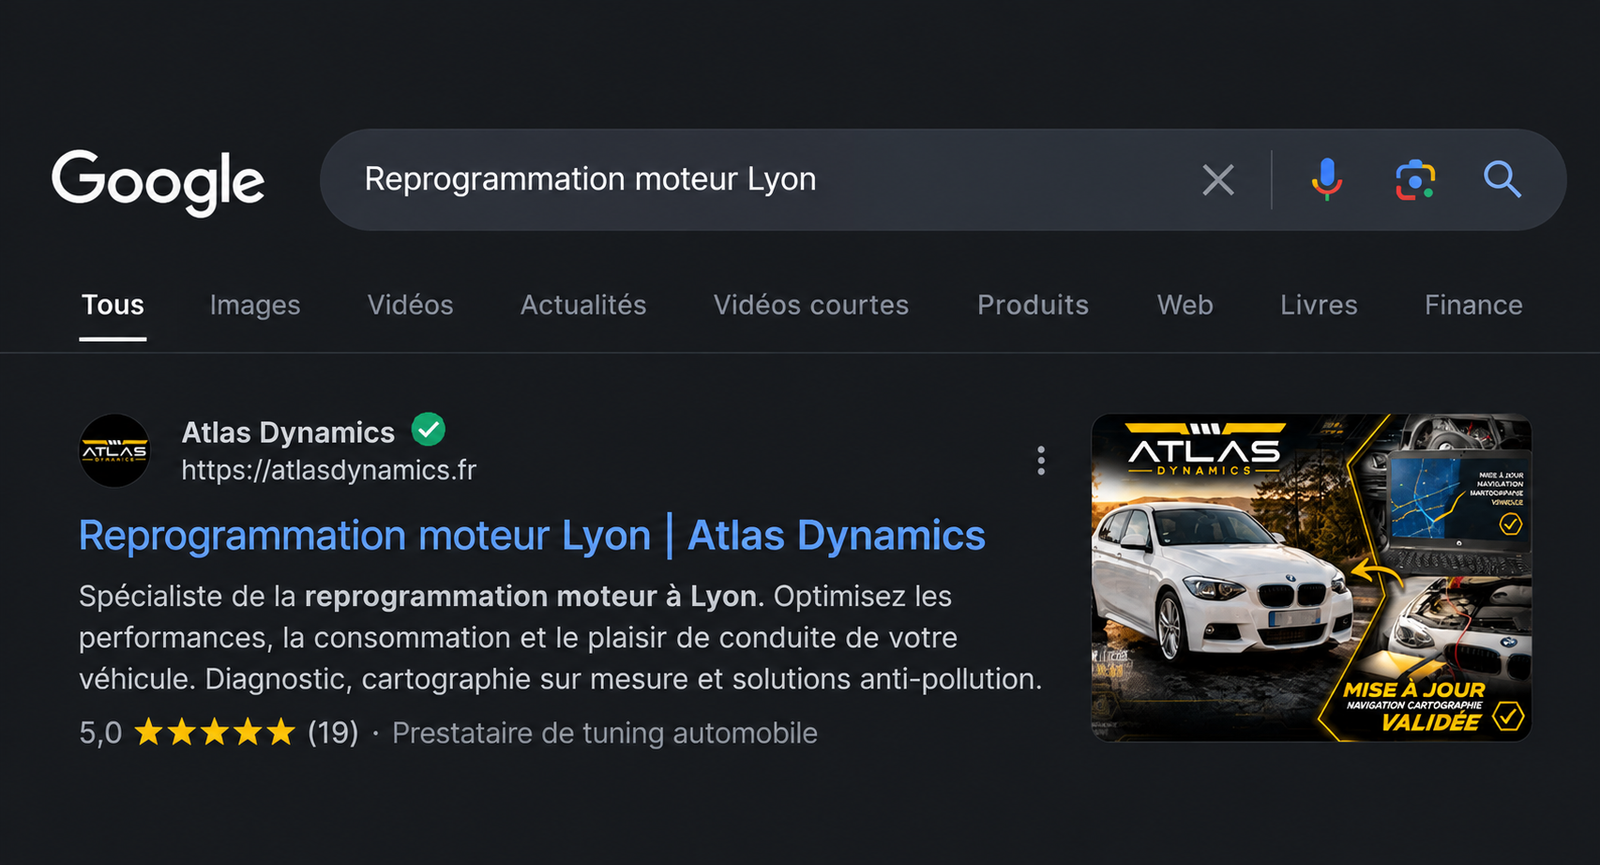Screen dimensions: 1600x865
Task: Open the Vidéos tab
Action: (410, 305)
